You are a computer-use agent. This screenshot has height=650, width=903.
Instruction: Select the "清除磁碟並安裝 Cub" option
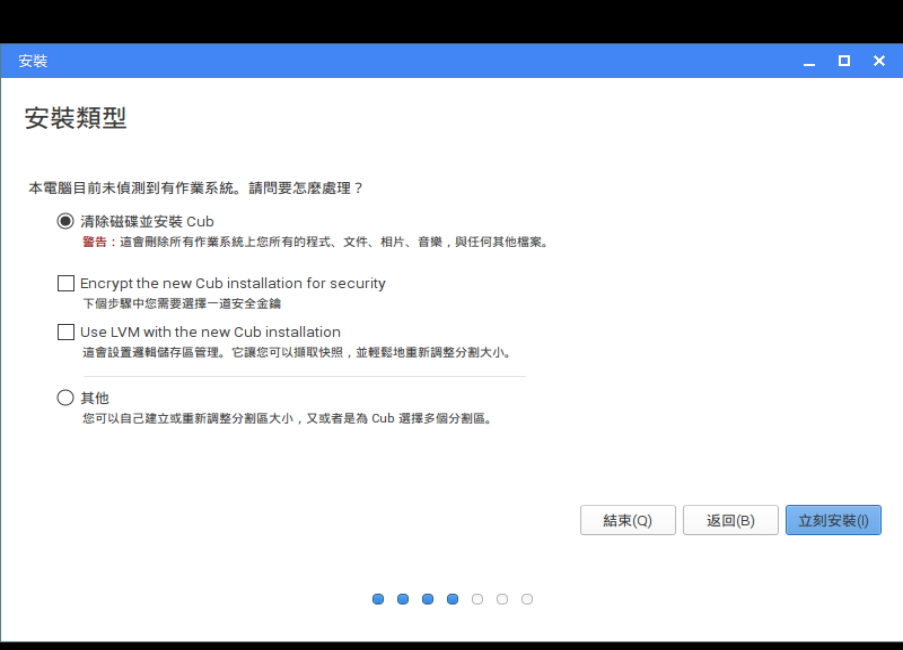coord(65,220)
